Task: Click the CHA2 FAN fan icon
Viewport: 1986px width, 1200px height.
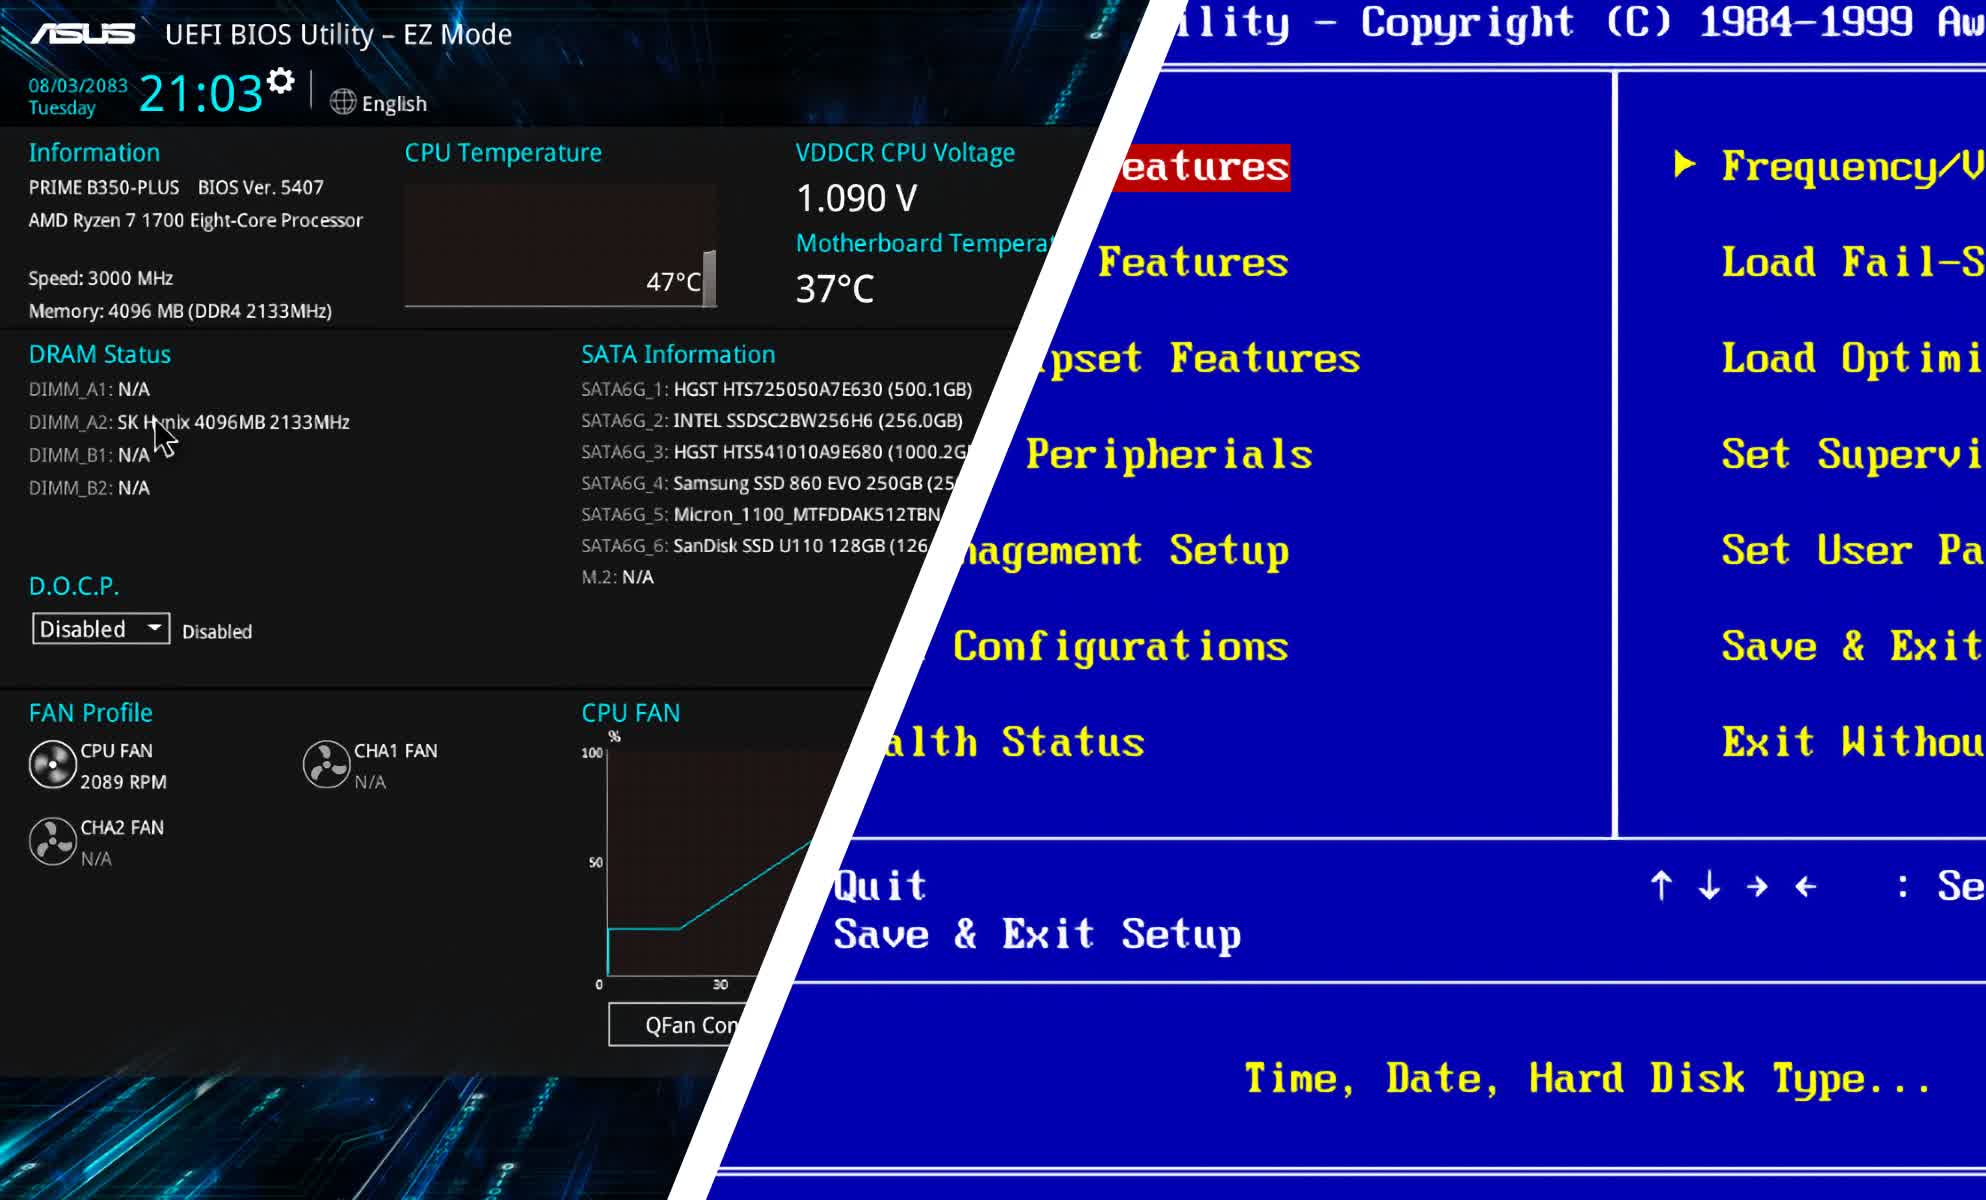Action: click(52, 841)
